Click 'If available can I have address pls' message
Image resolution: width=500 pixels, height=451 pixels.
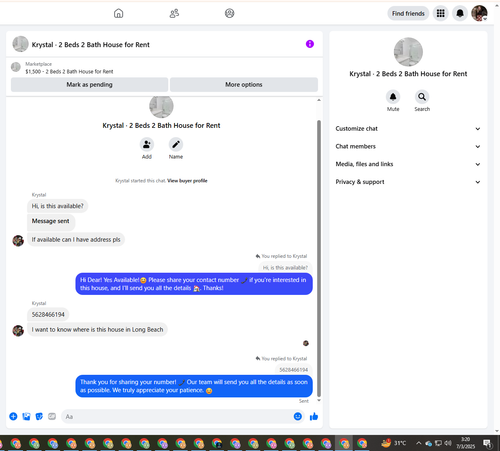click(76, 239)
